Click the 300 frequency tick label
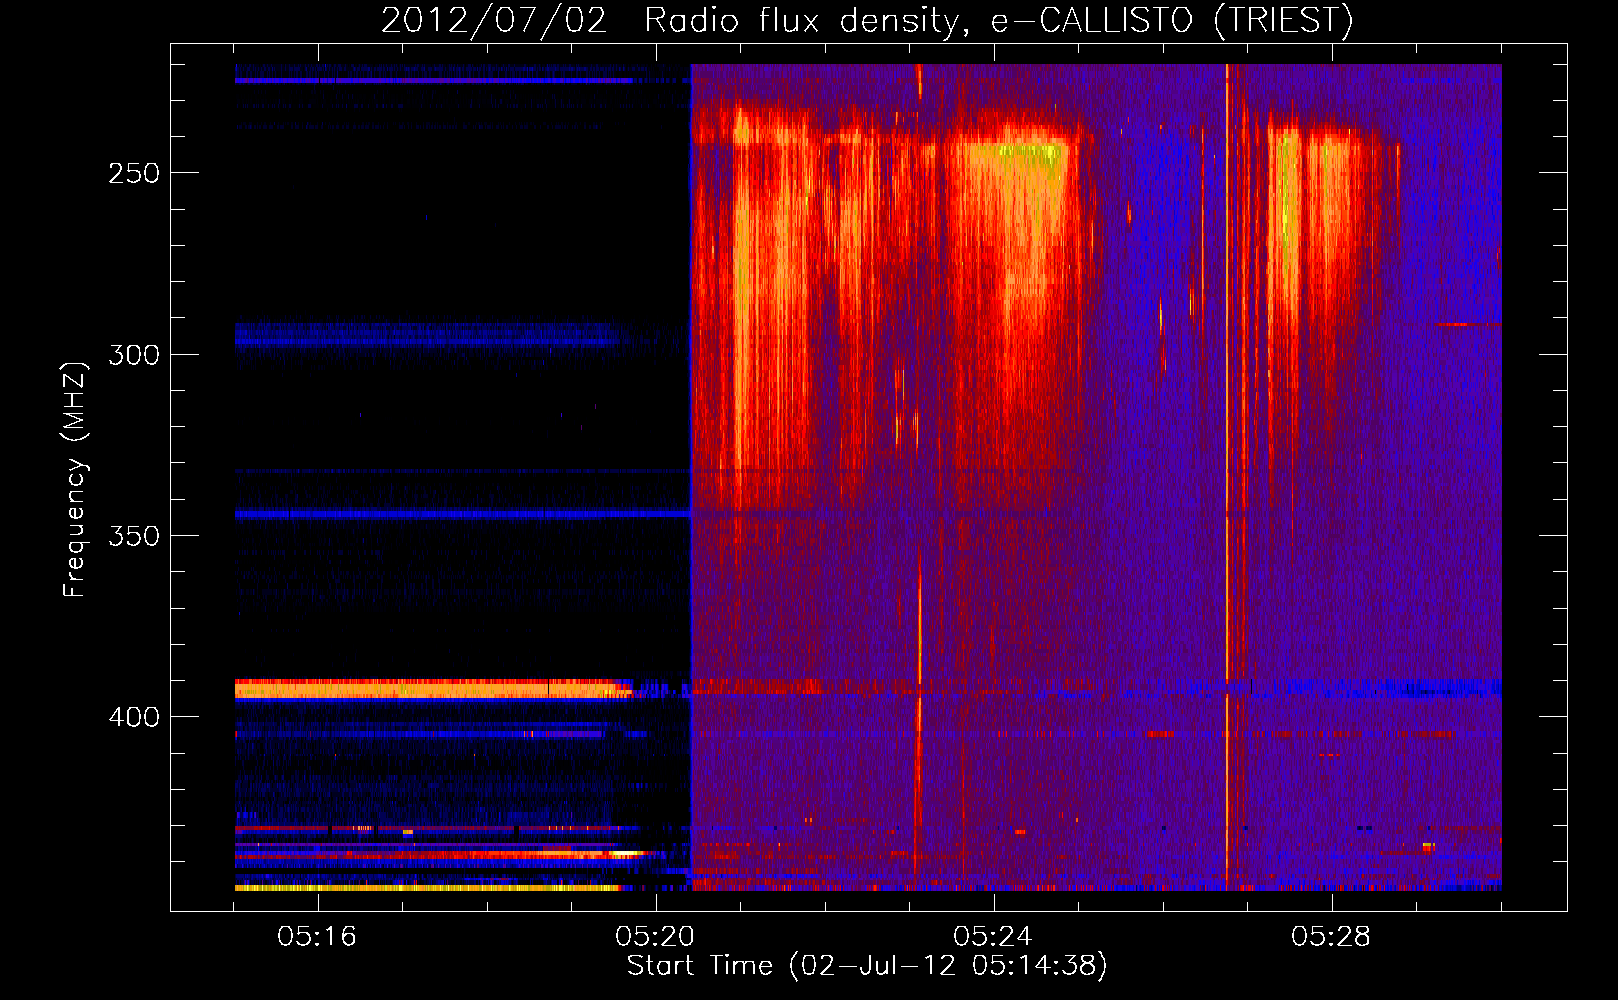Viewport: 1618px width, 1000px height. 134,355
